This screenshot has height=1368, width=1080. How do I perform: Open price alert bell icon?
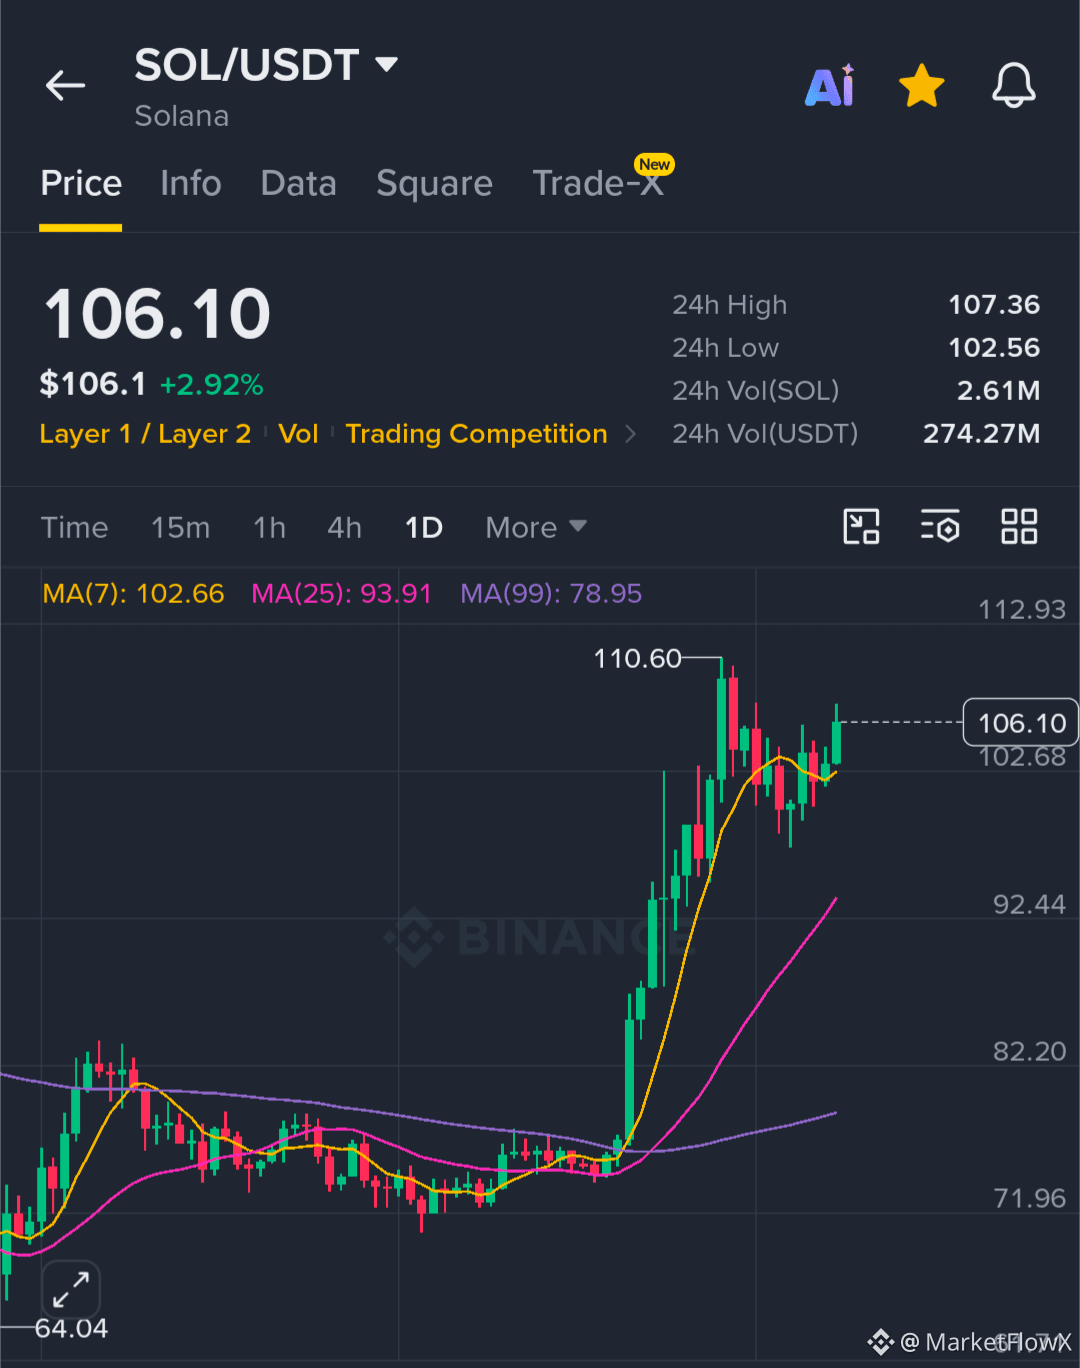[x=1013, y=86]
